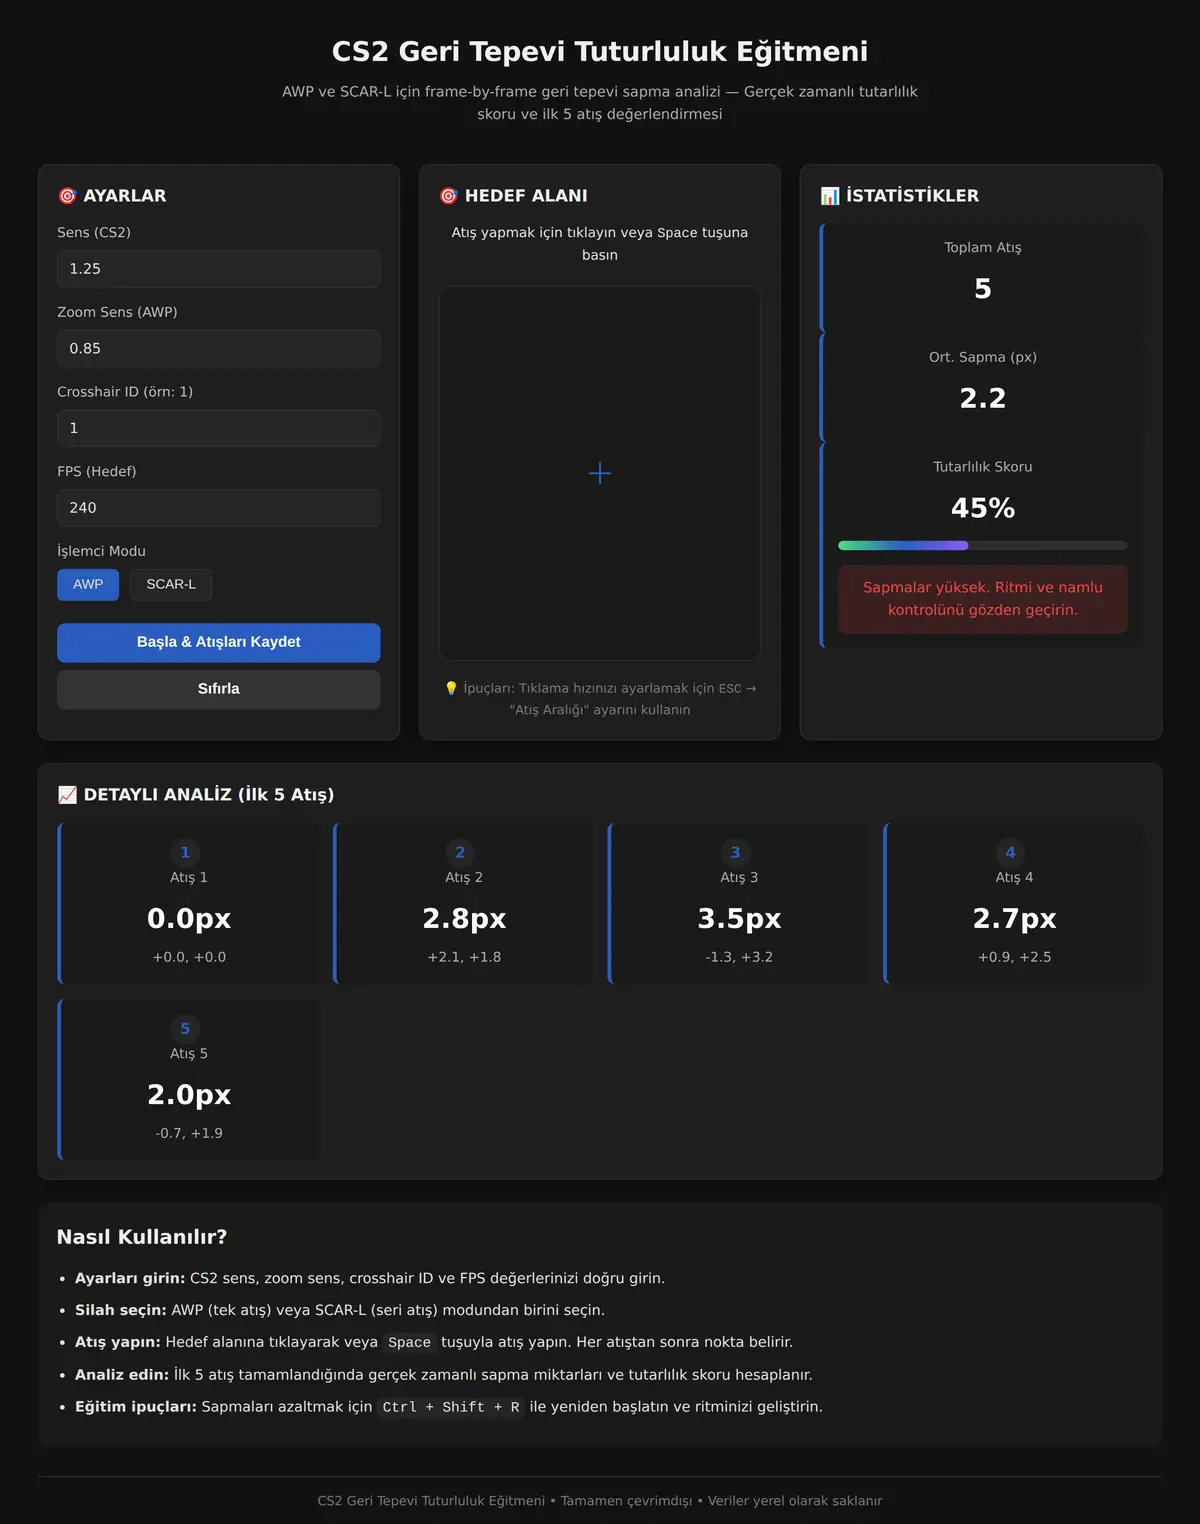Focus the Zoom Sens (AWP) field

[219, 349]
